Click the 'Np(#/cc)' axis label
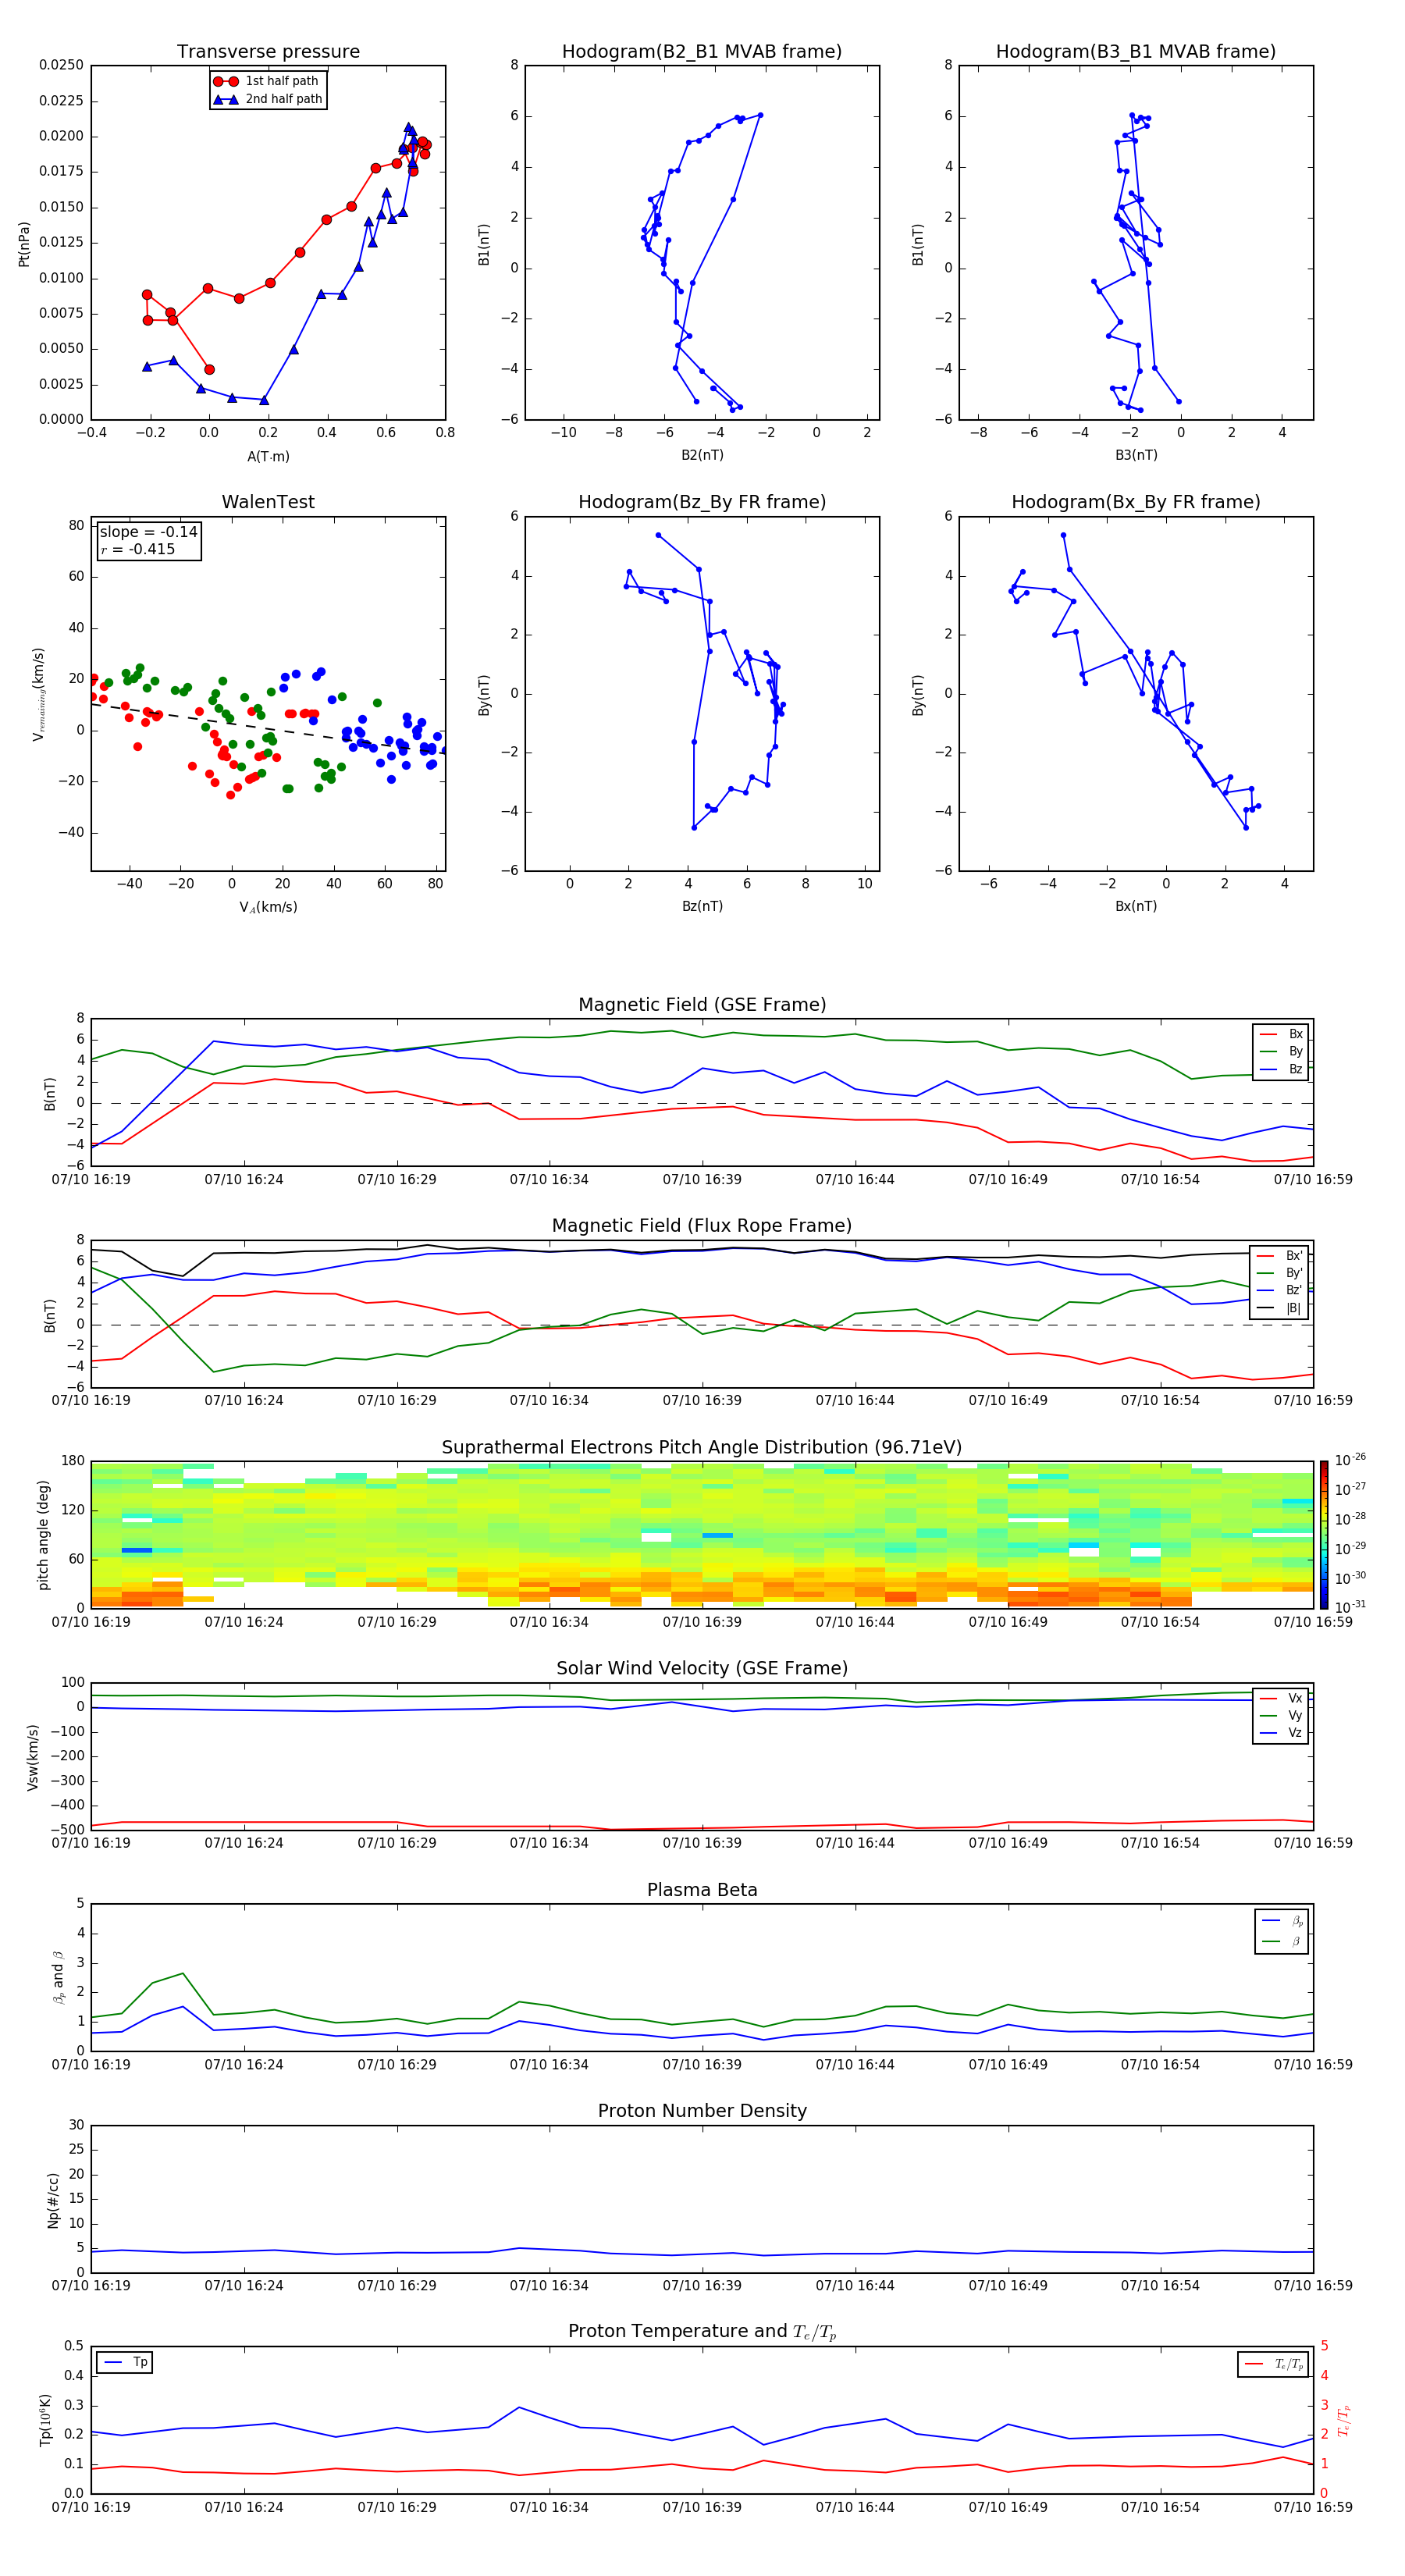Image resolution: width=1405 pixels, height=2576 pixels. pyautogui.click(x=53, y=2200)
